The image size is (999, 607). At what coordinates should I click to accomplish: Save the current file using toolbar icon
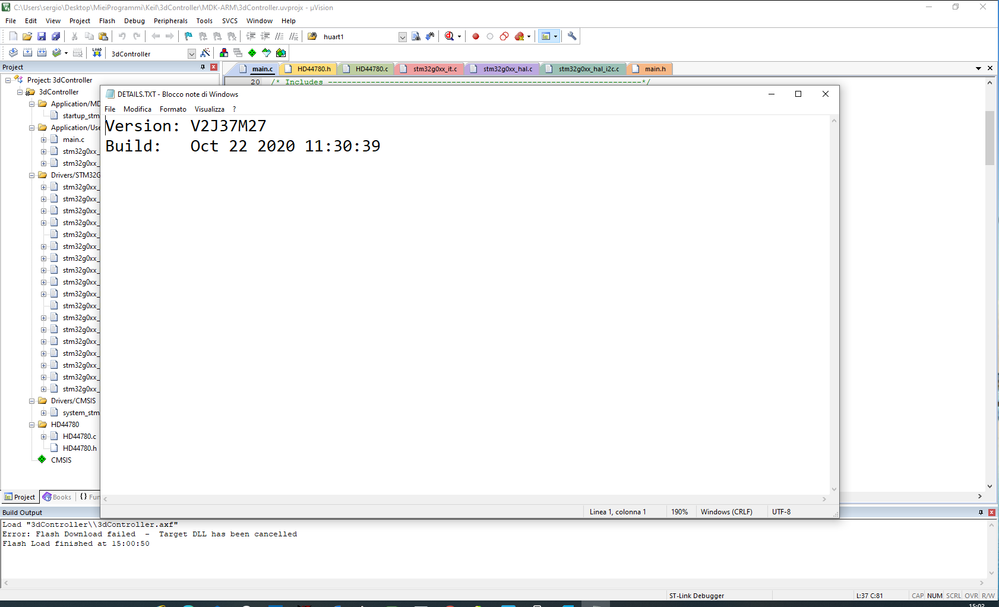(41, 36)
